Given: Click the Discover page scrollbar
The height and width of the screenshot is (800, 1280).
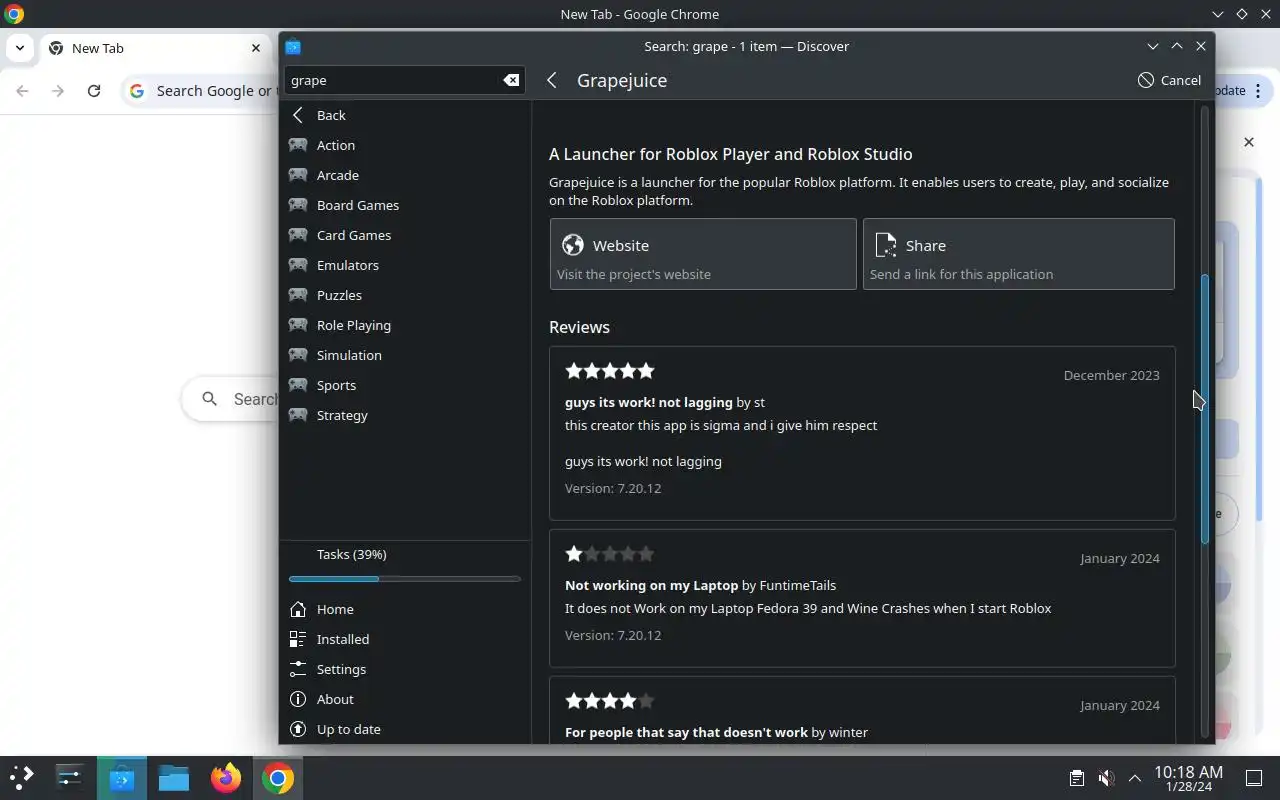Looking at the screenshot, I should (x=1205, y=410).
